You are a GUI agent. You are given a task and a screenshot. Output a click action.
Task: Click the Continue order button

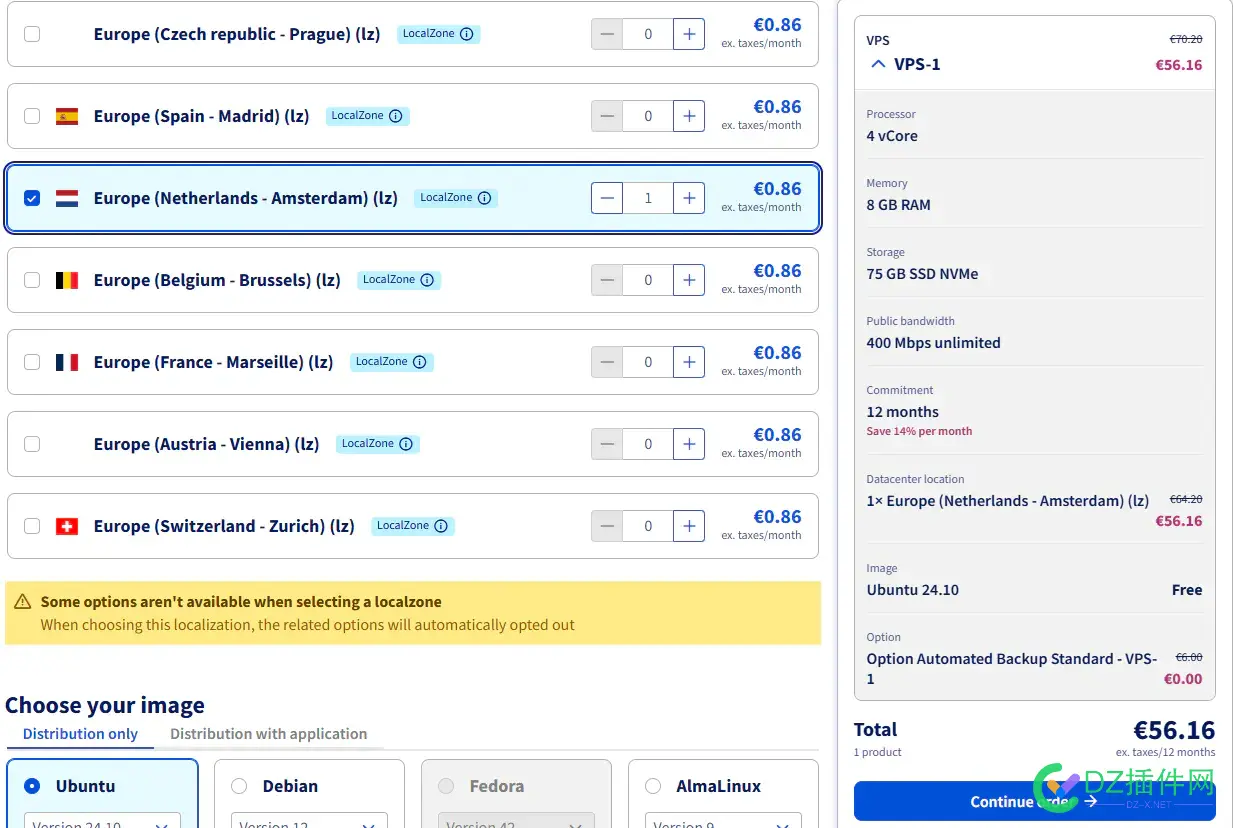[x=1034, y=801]
